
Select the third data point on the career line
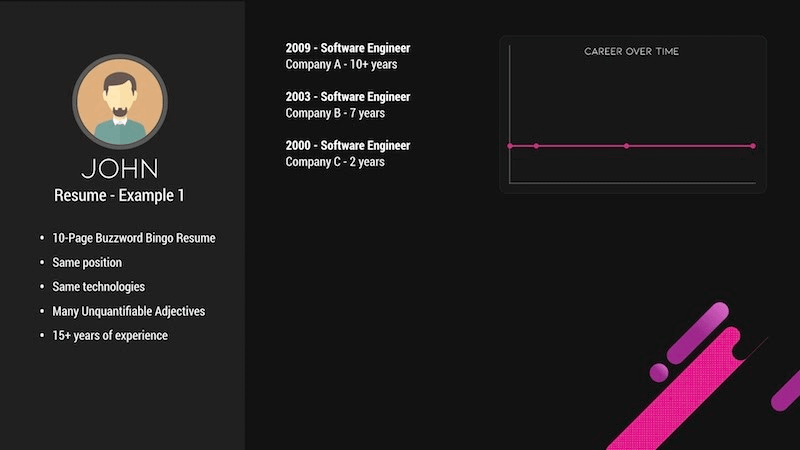[x=627, y=146]
